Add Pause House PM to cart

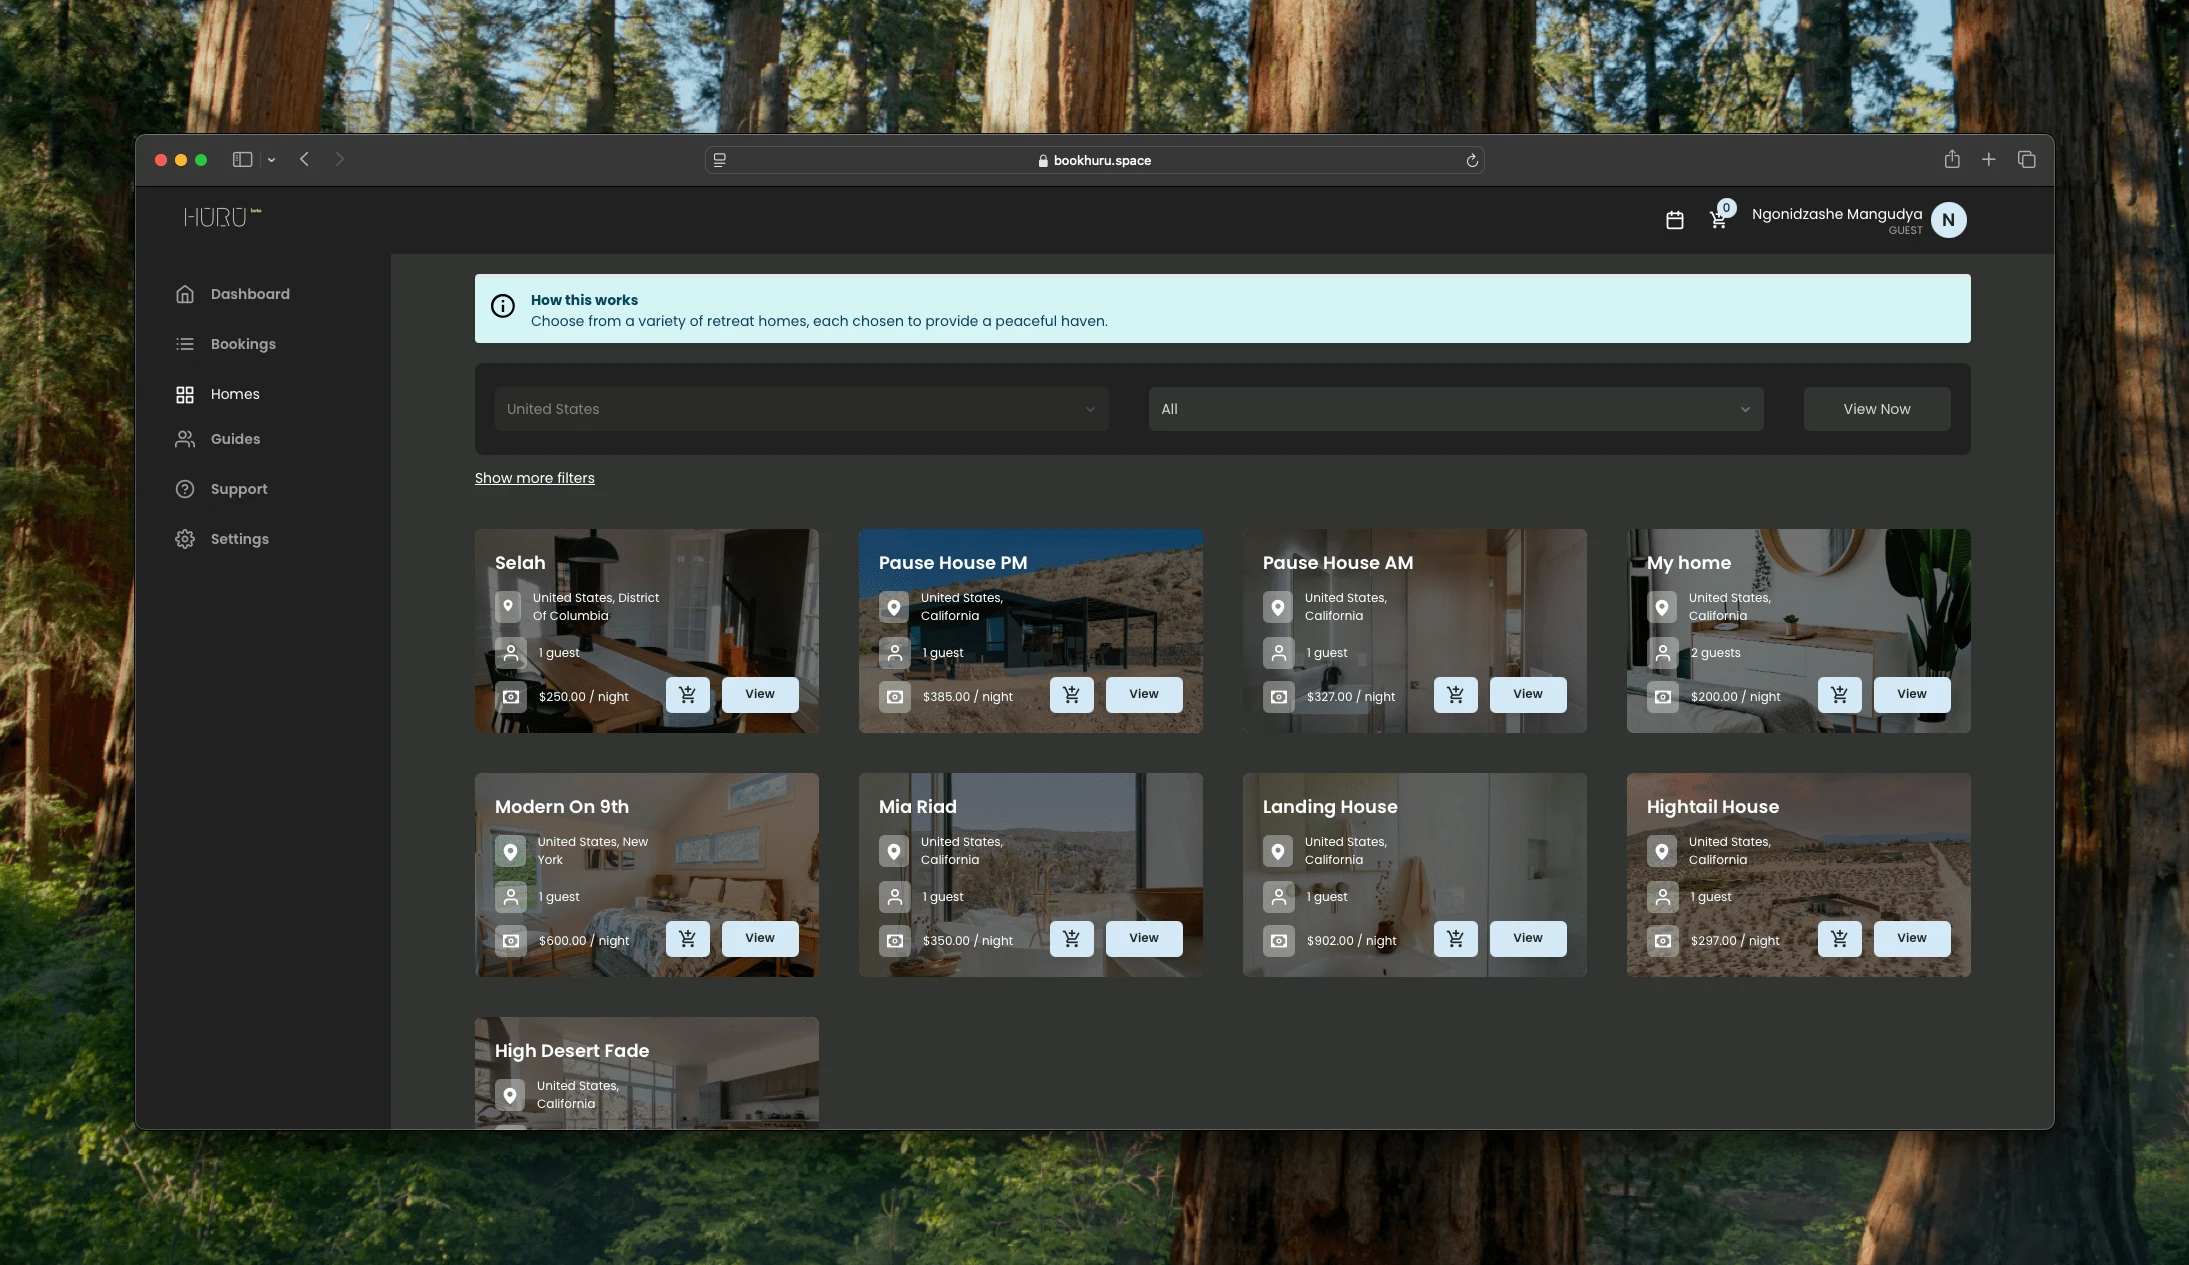1071,694
